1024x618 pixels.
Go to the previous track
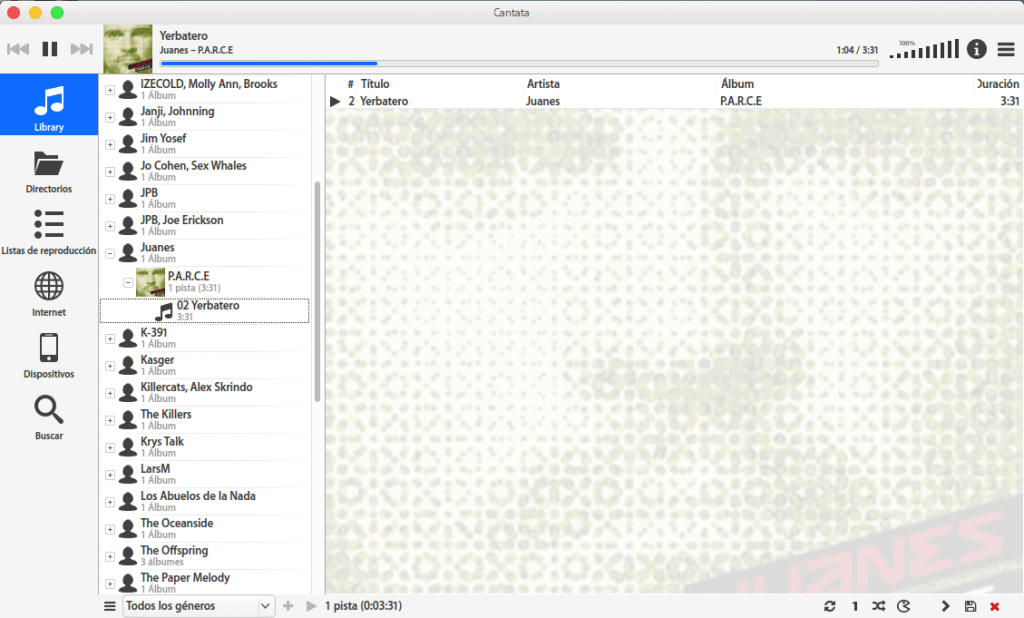click(x=18, y=49)
